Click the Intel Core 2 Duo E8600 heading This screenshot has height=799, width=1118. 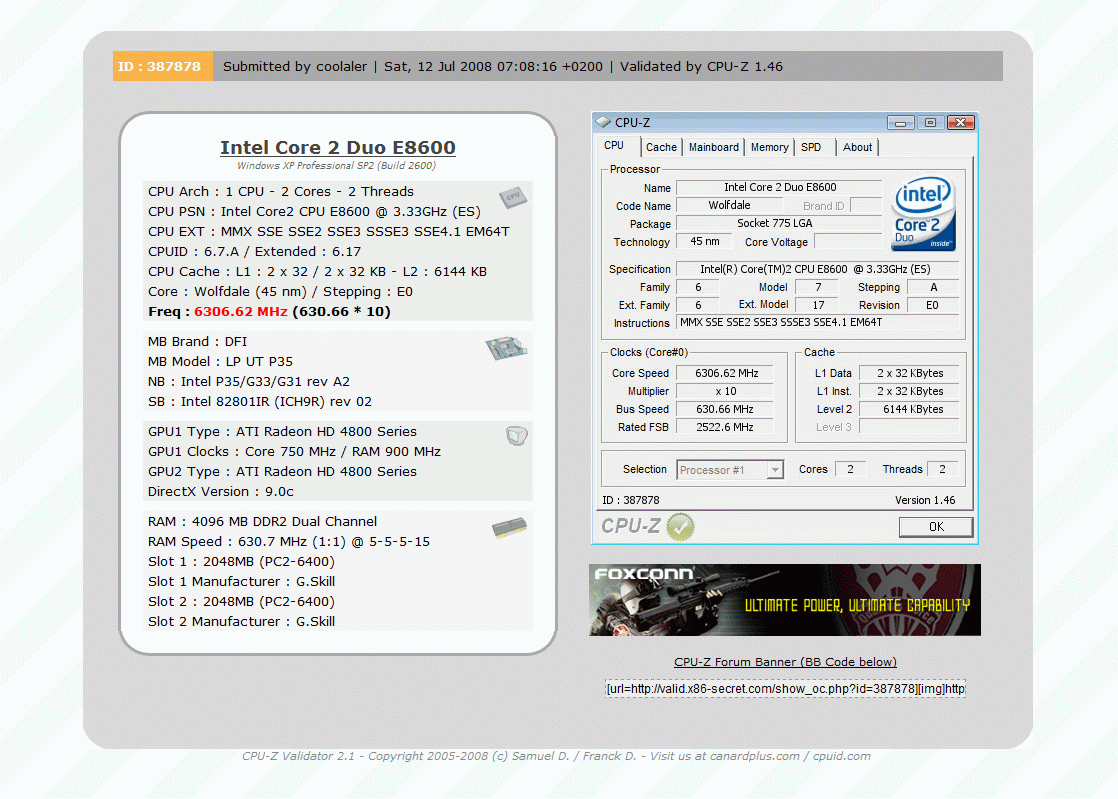click(x=338, y=148)
